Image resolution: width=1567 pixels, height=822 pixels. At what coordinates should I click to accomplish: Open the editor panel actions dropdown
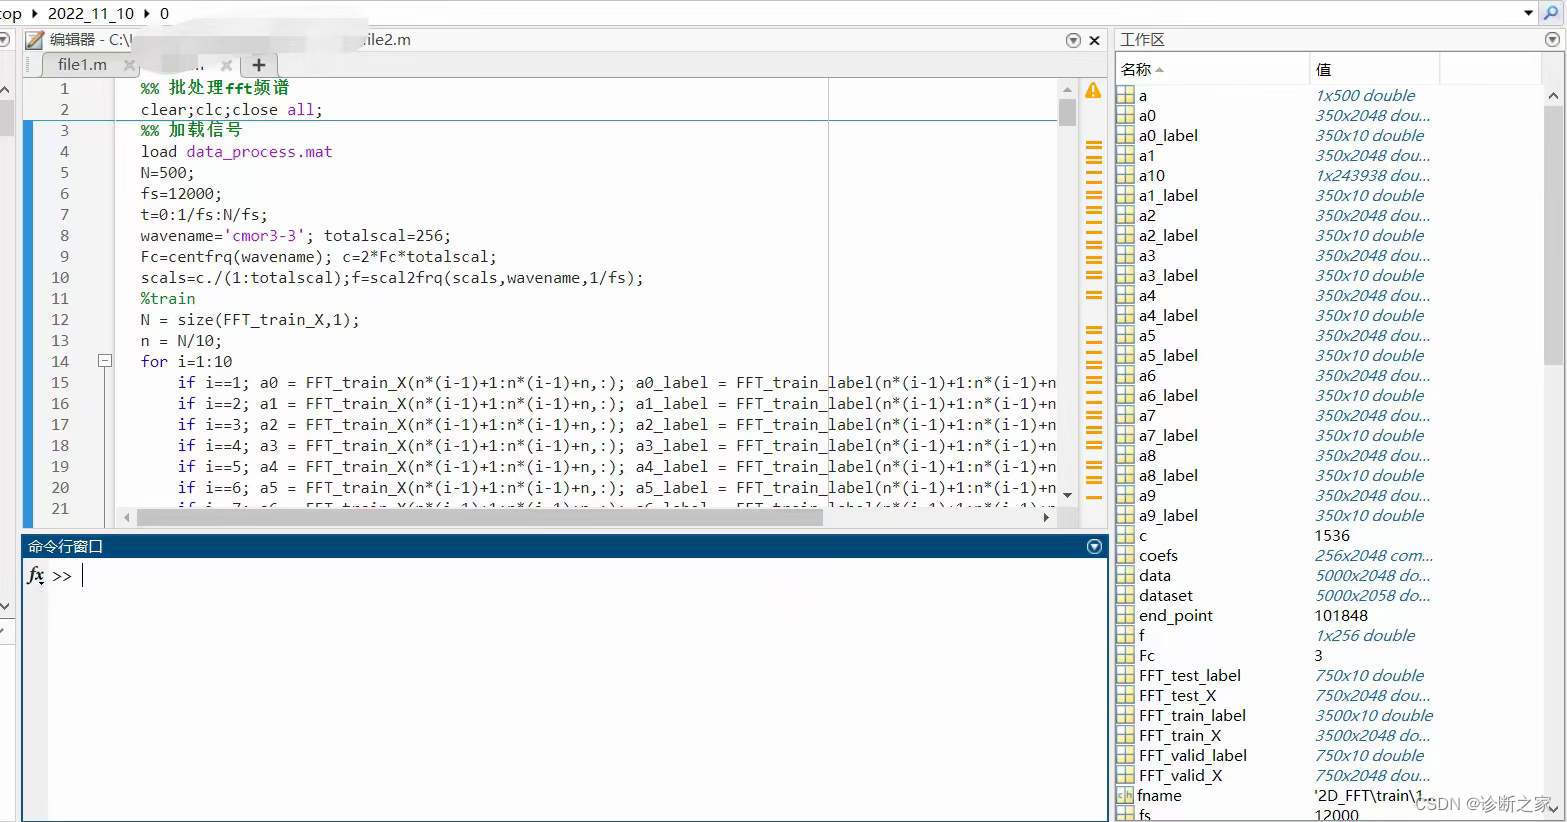1073,40
